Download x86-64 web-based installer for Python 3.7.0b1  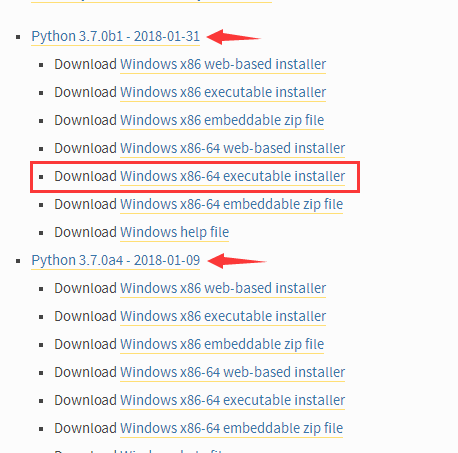pos(232,148)
